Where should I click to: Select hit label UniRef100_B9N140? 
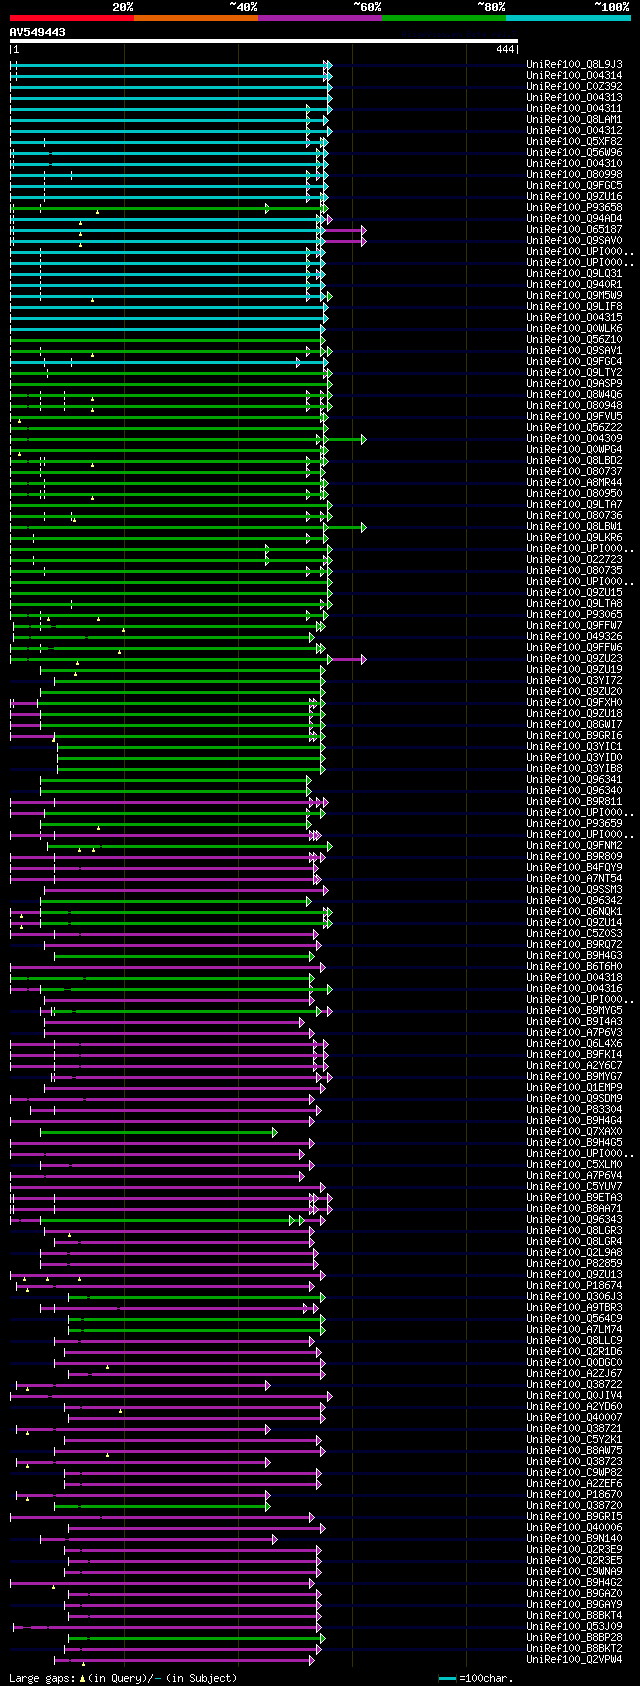pos(574,1539)
